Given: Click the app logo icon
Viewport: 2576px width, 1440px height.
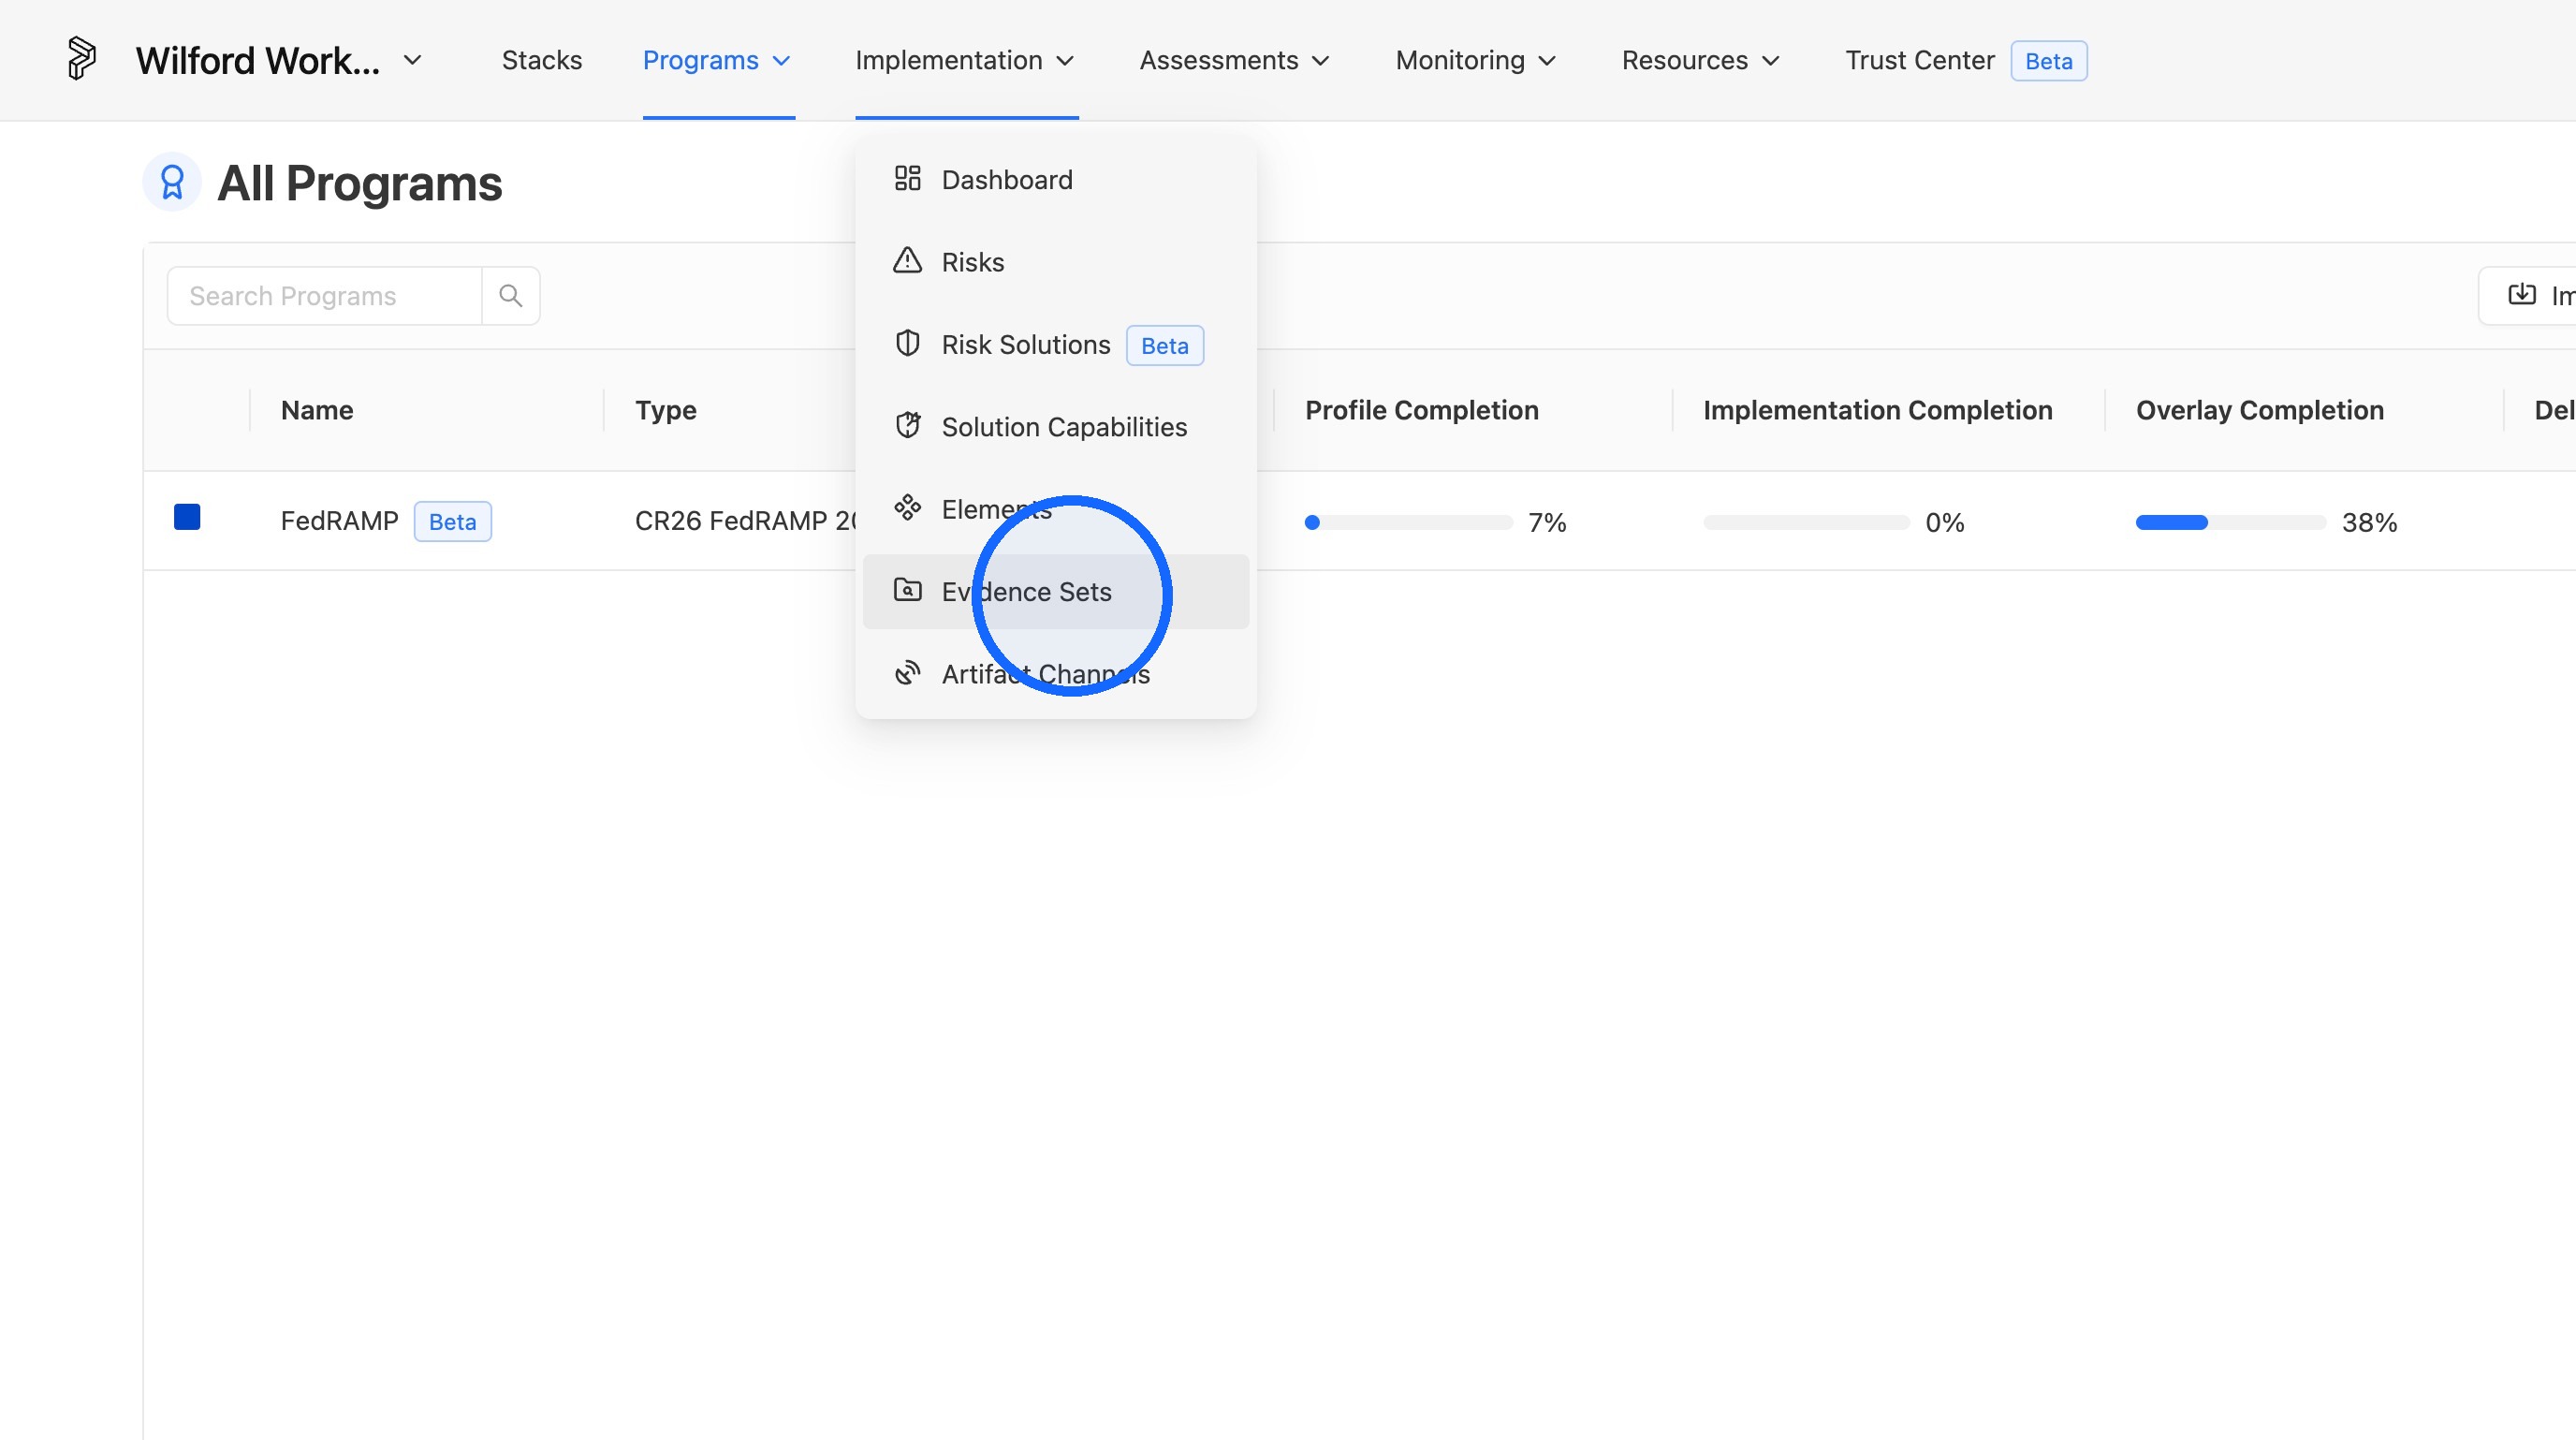Looking at the screenshot, I should 81,59.
